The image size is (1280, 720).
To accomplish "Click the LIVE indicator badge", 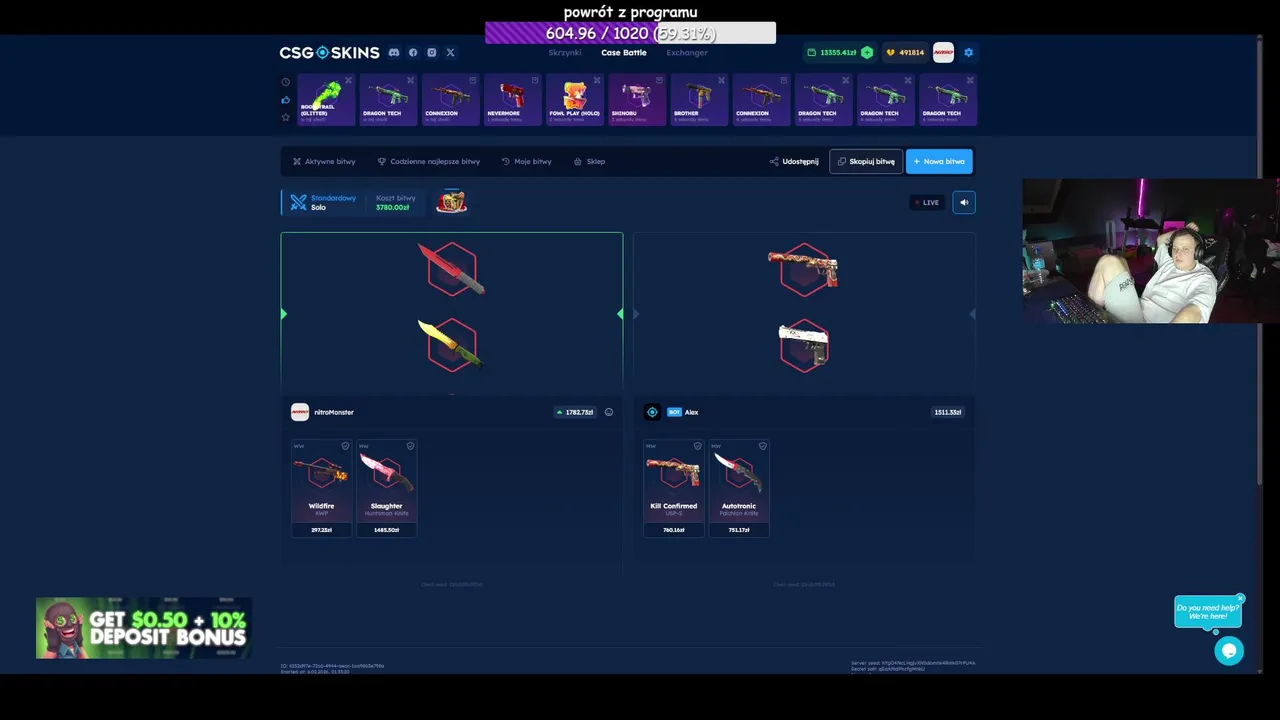I will [x=926, y=202].
